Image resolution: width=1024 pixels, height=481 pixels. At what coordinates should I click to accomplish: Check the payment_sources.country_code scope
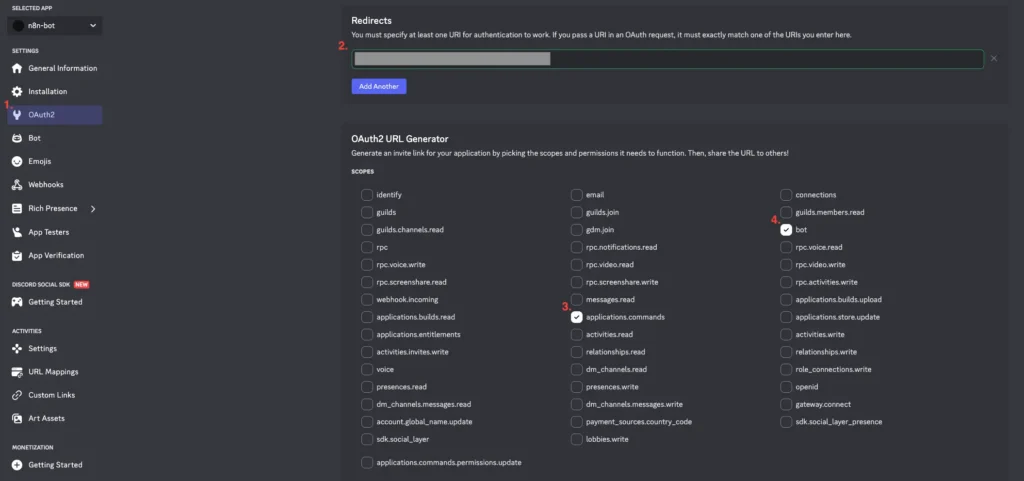coord(577,422)
